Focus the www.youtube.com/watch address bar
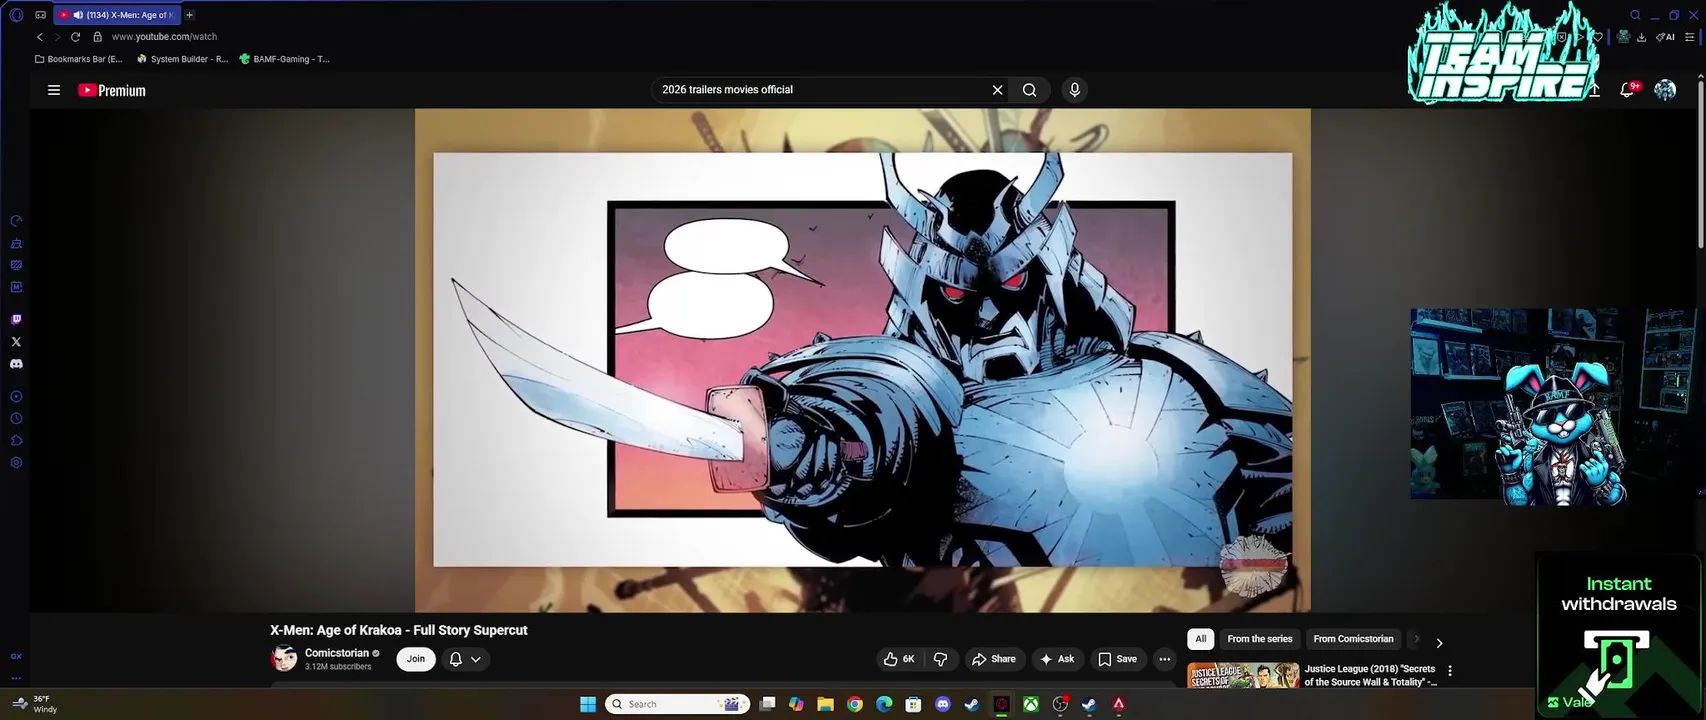This screenshot has width=1706, height=720. point(164,37)
